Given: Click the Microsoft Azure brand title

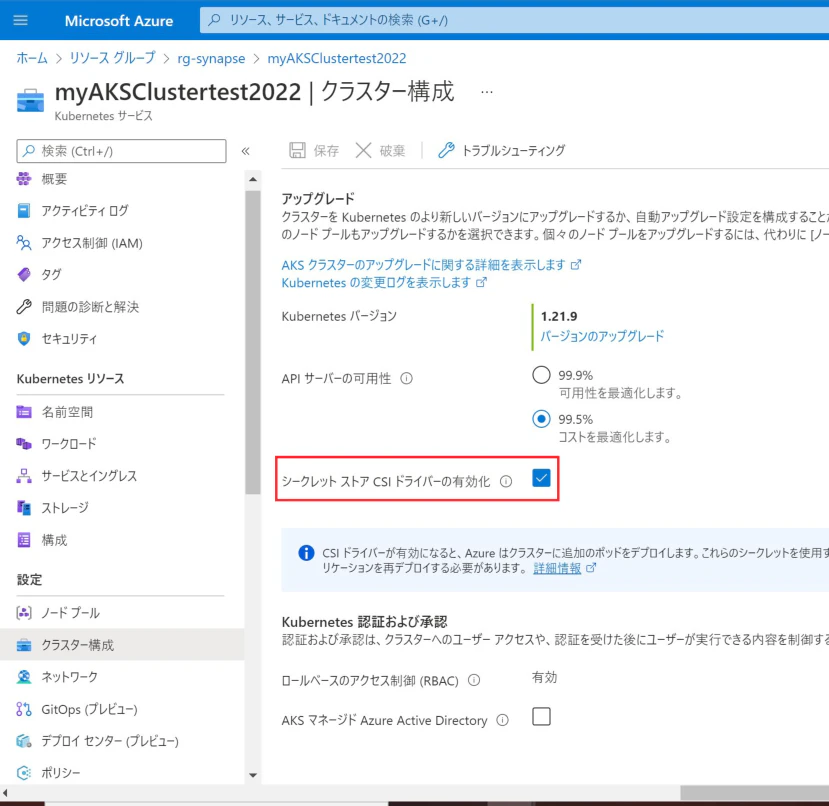Looking at the screenshot, I should (x=119, y=21).
